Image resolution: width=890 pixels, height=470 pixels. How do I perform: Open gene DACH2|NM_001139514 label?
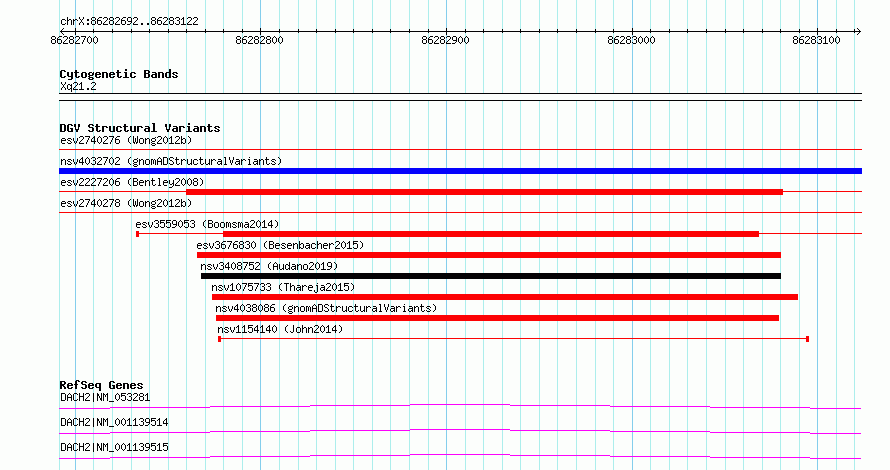[x=114, y=422]
